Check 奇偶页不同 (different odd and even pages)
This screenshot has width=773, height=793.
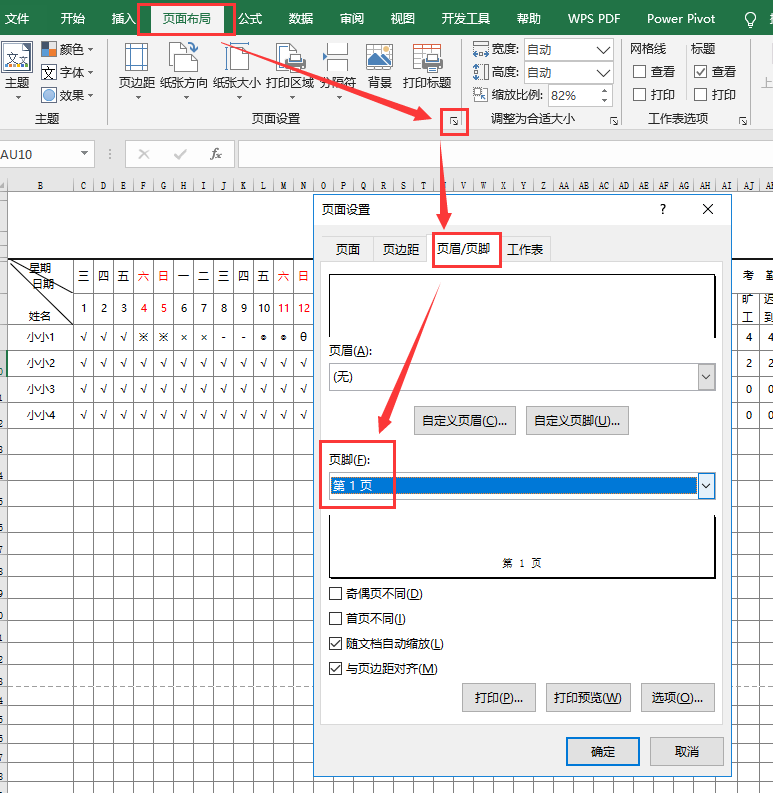click(x=335, y=594)
